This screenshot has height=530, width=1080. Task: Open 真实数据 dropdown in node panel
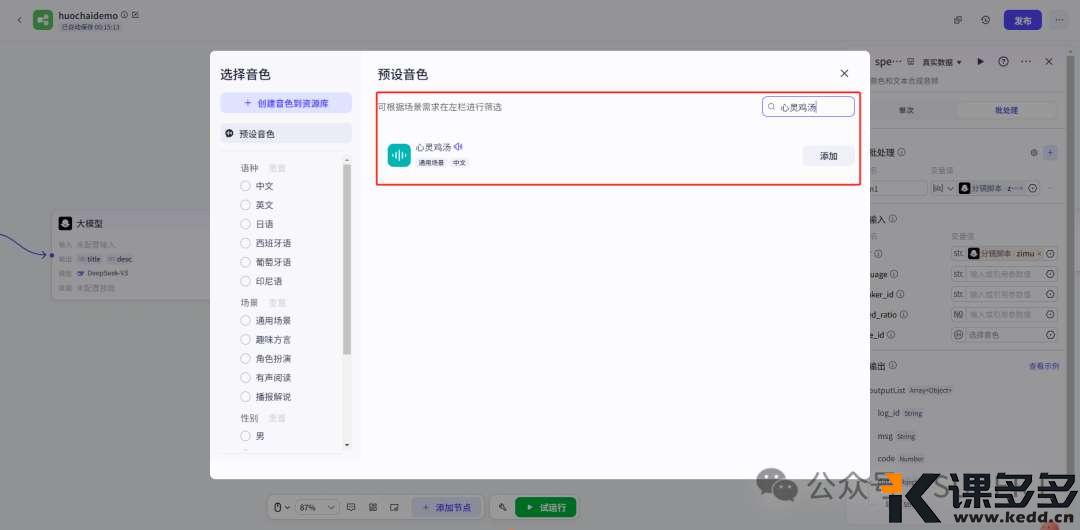pos(942,62)
